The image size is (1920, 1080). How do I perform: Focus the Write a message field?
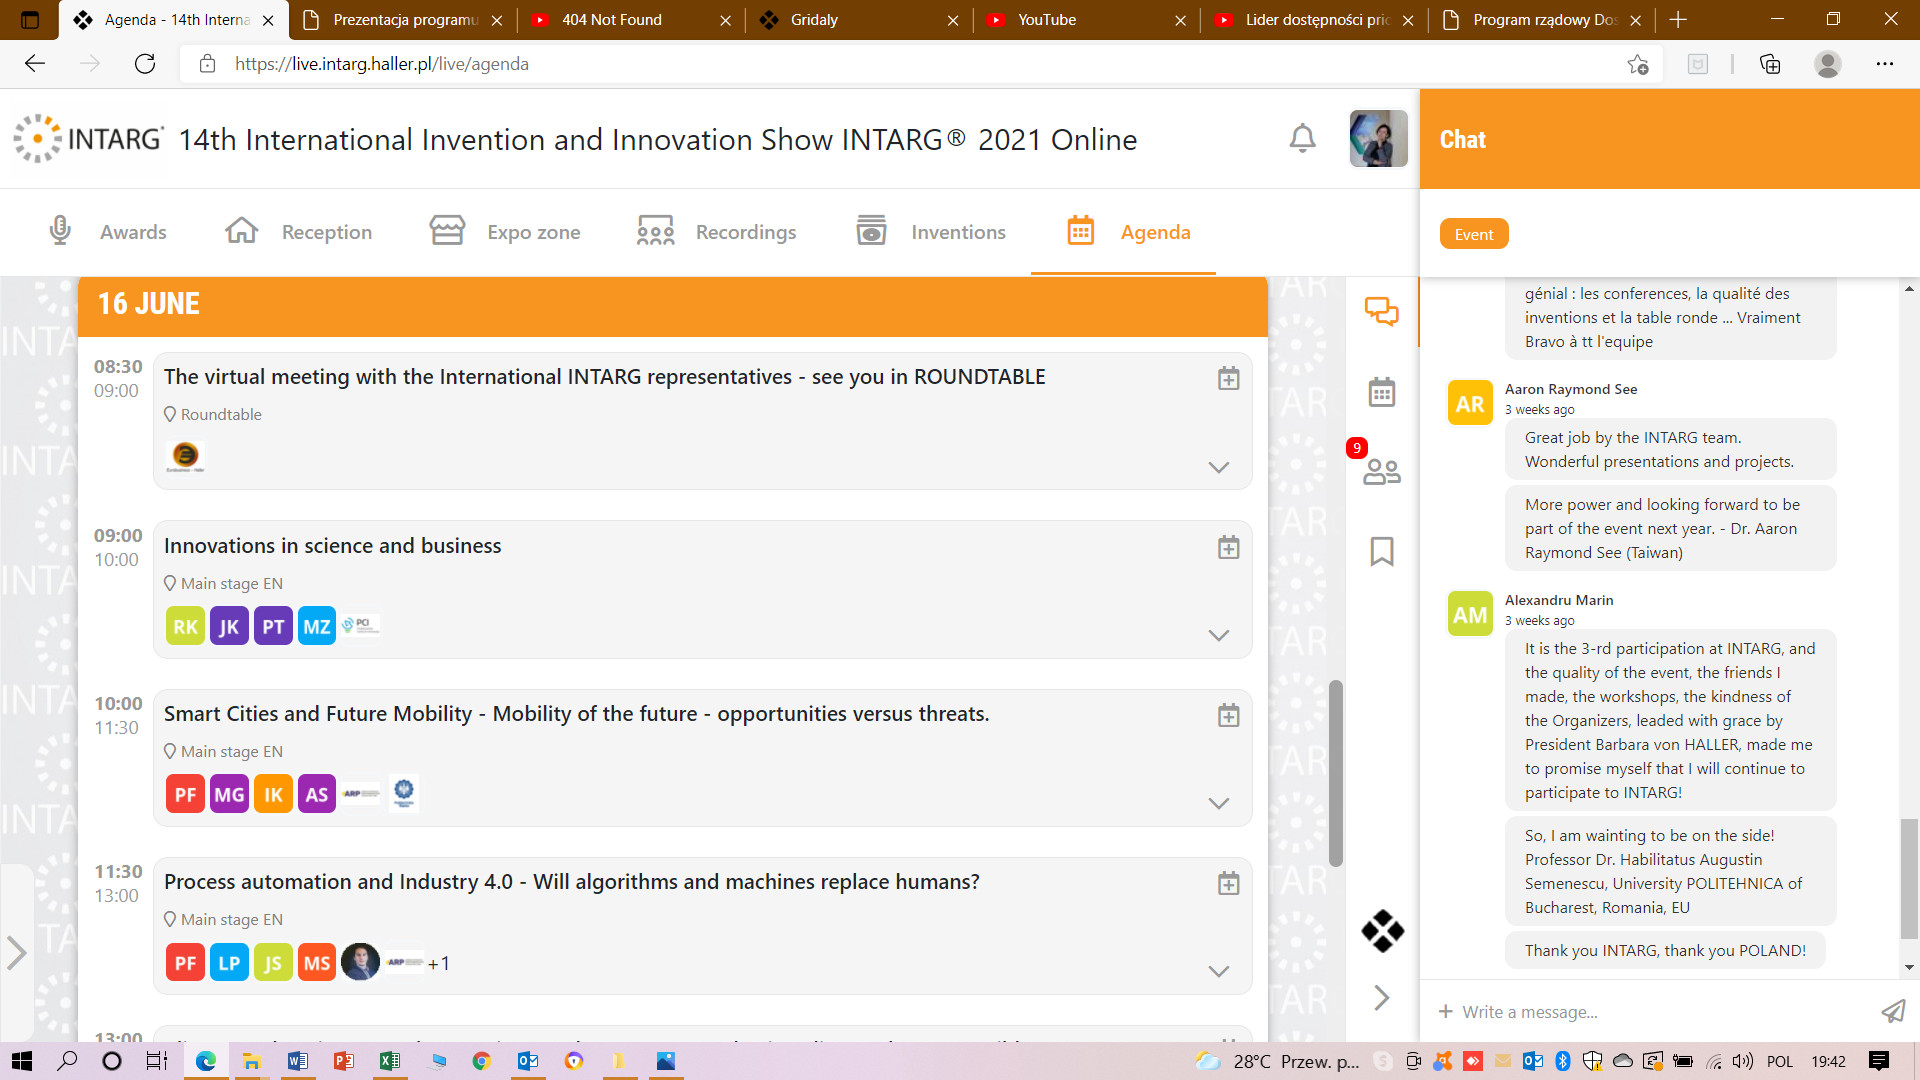tap(1660, 1012)
